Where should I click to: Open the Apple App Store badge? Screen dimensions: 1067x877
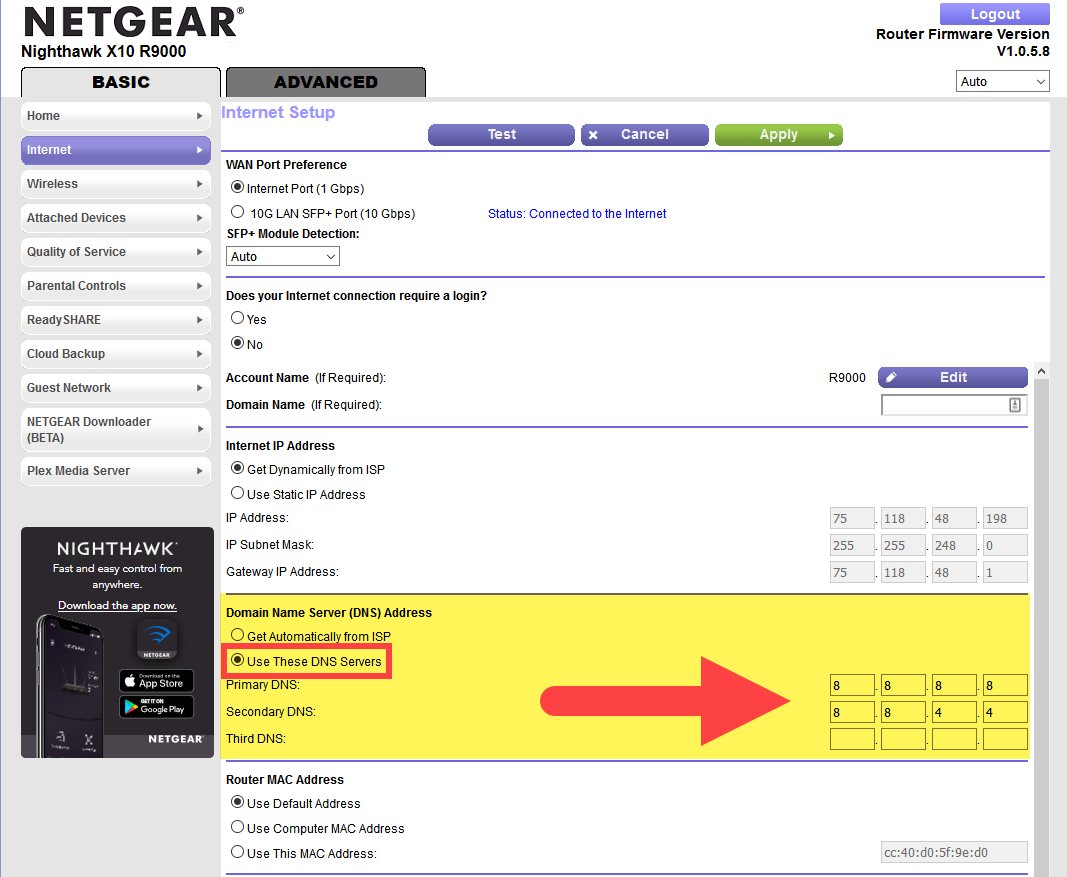pos(157,681)
